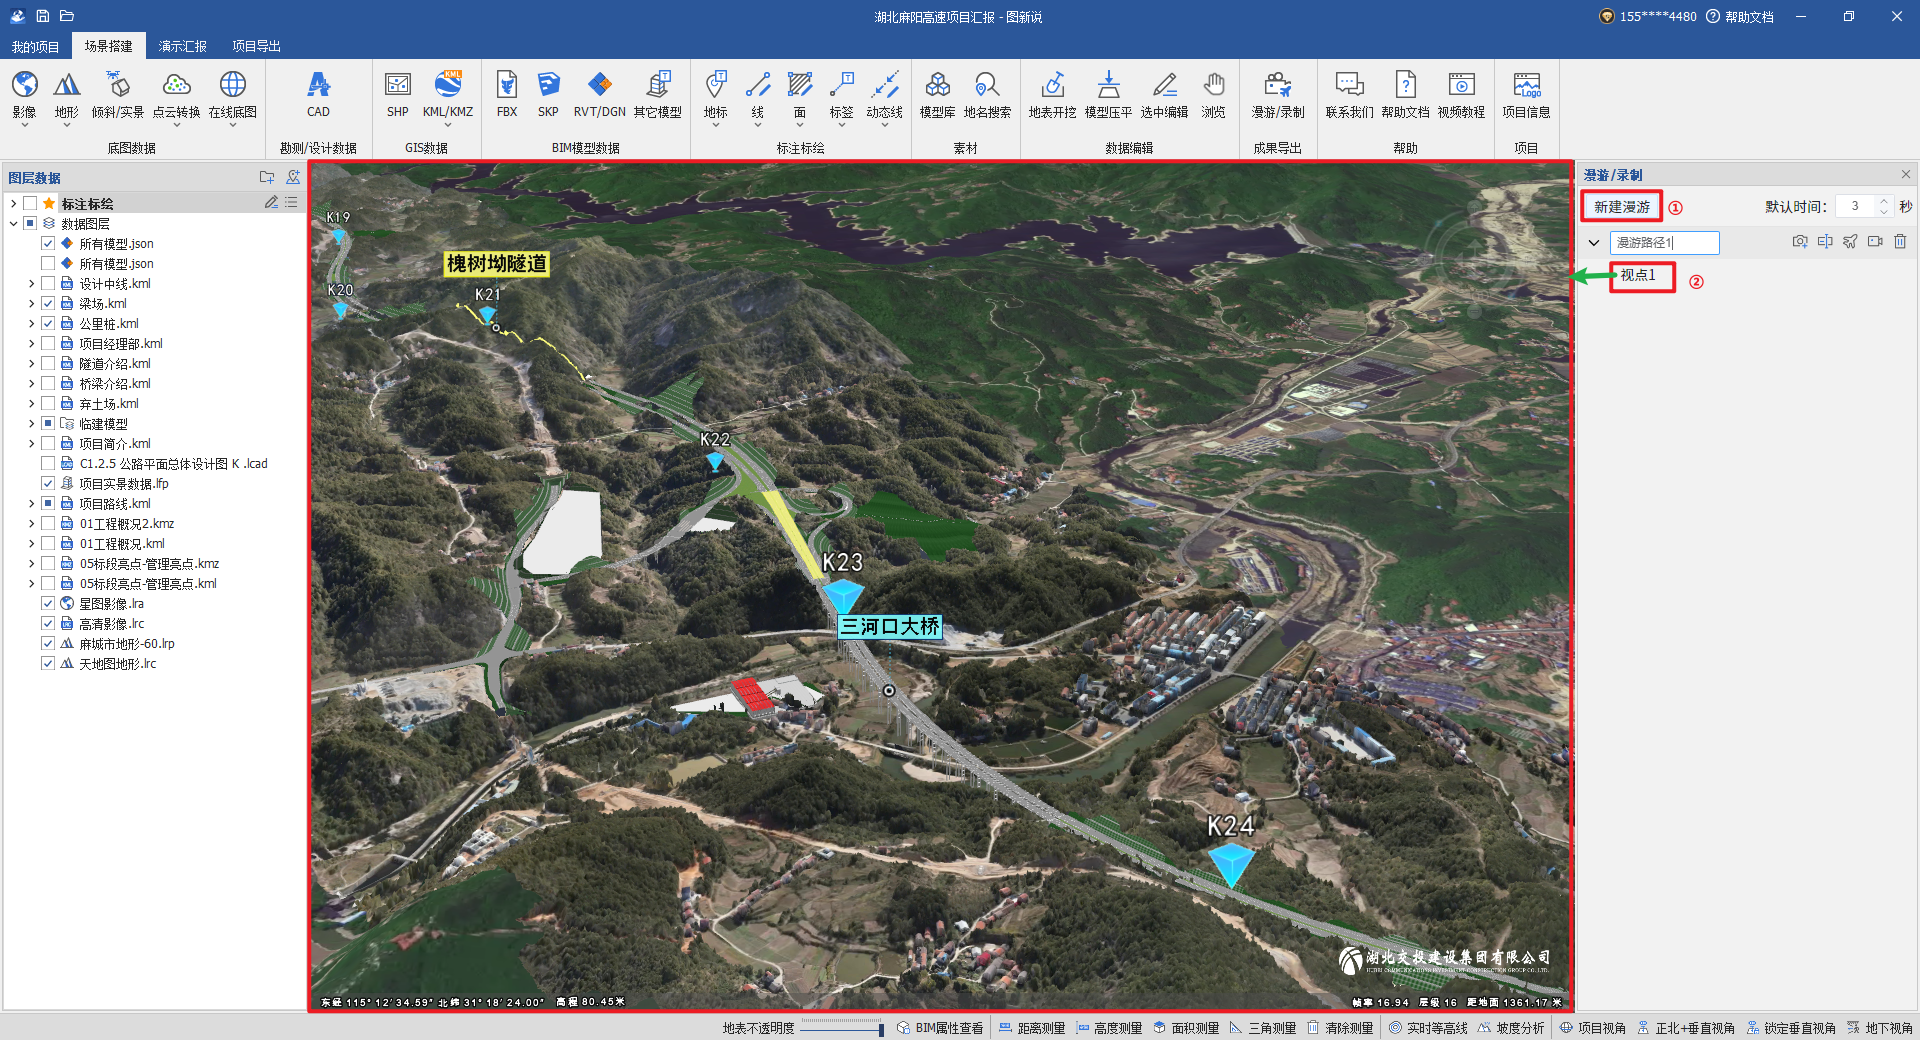Open the 项目导出 tab
This screenshot has width=1920, height=1040.
(x=256, y=46)
